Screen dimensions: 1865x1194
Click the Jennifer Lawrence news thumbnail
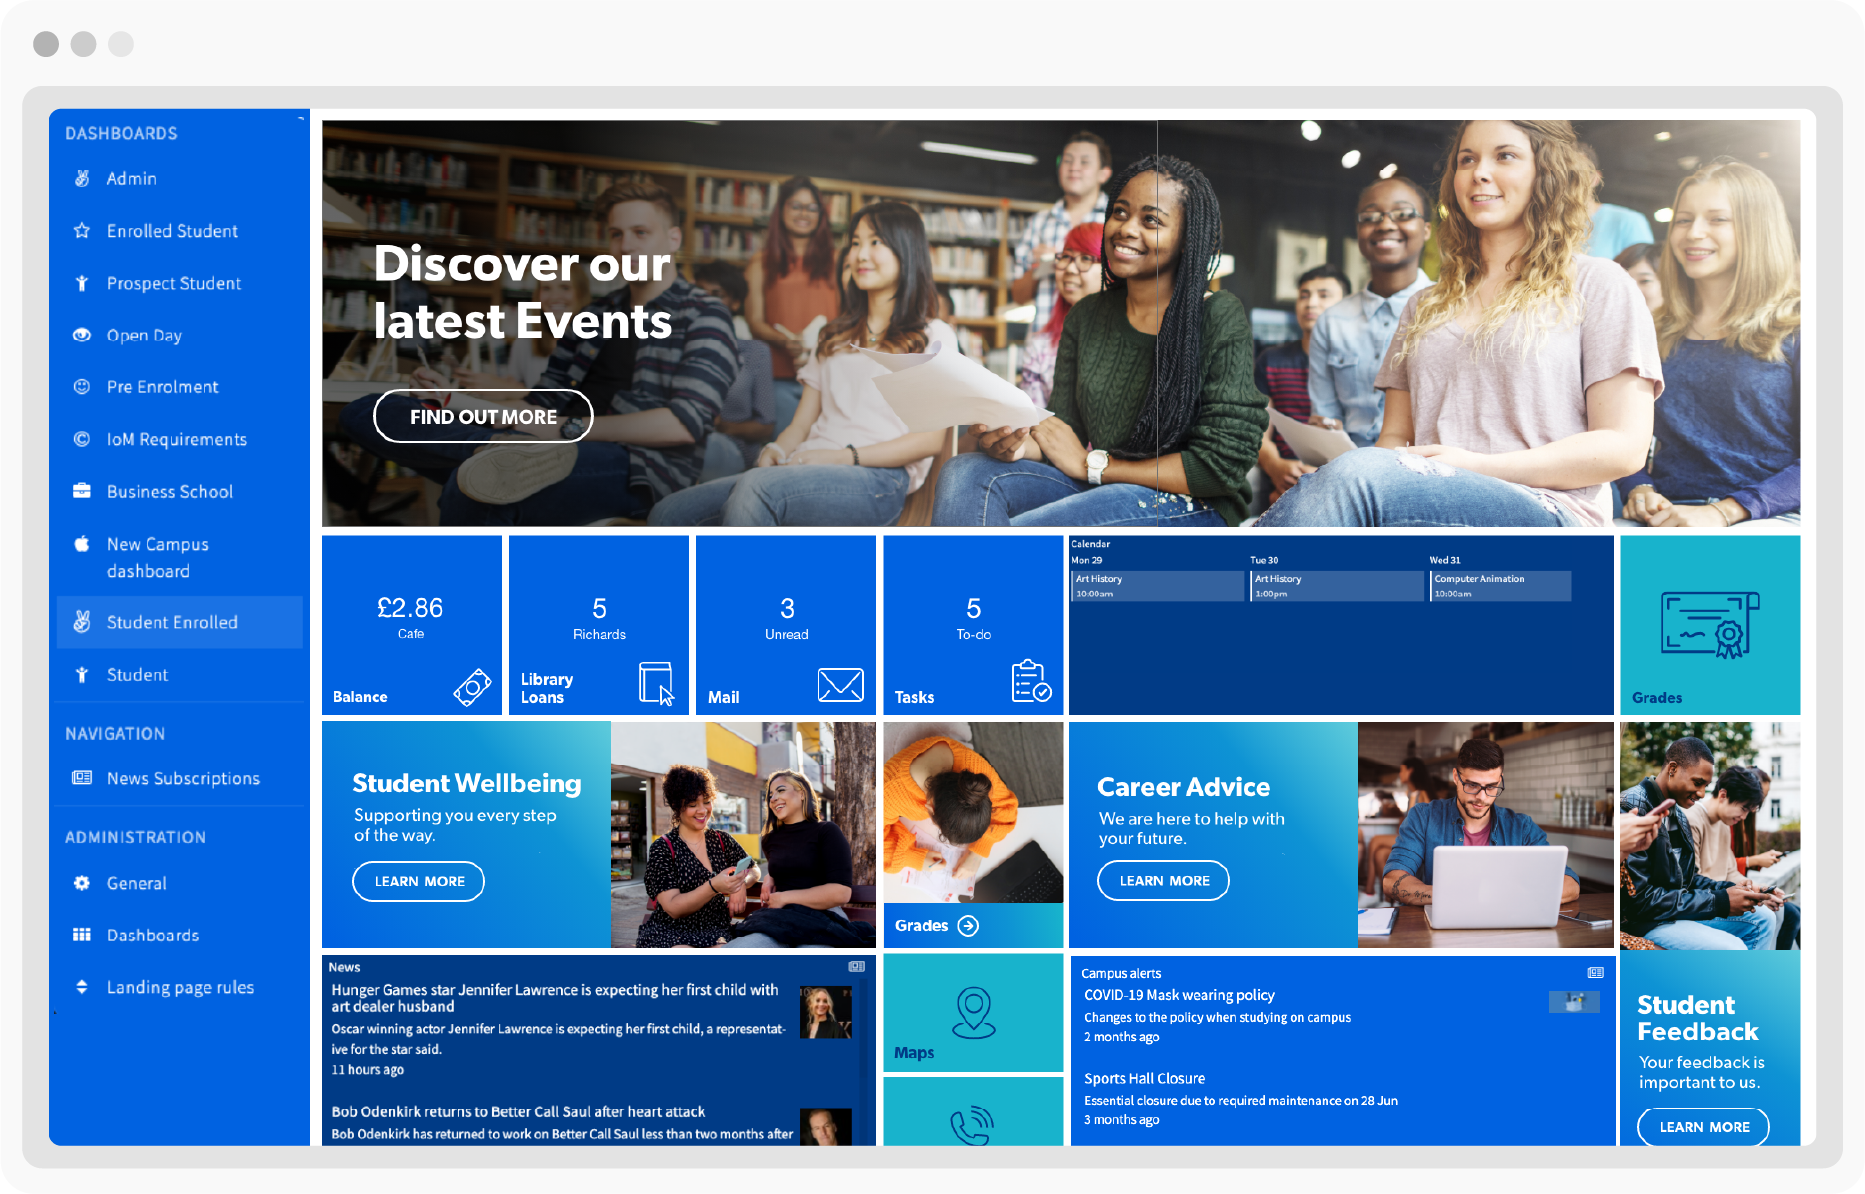[825, 1012]
